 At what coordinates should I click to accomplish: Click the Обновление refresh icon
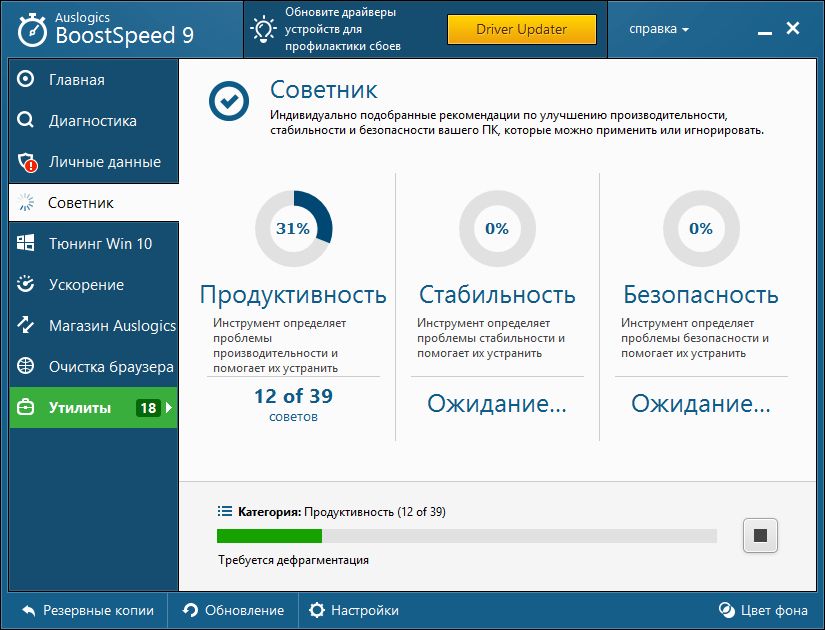click(x=190, y=610)
